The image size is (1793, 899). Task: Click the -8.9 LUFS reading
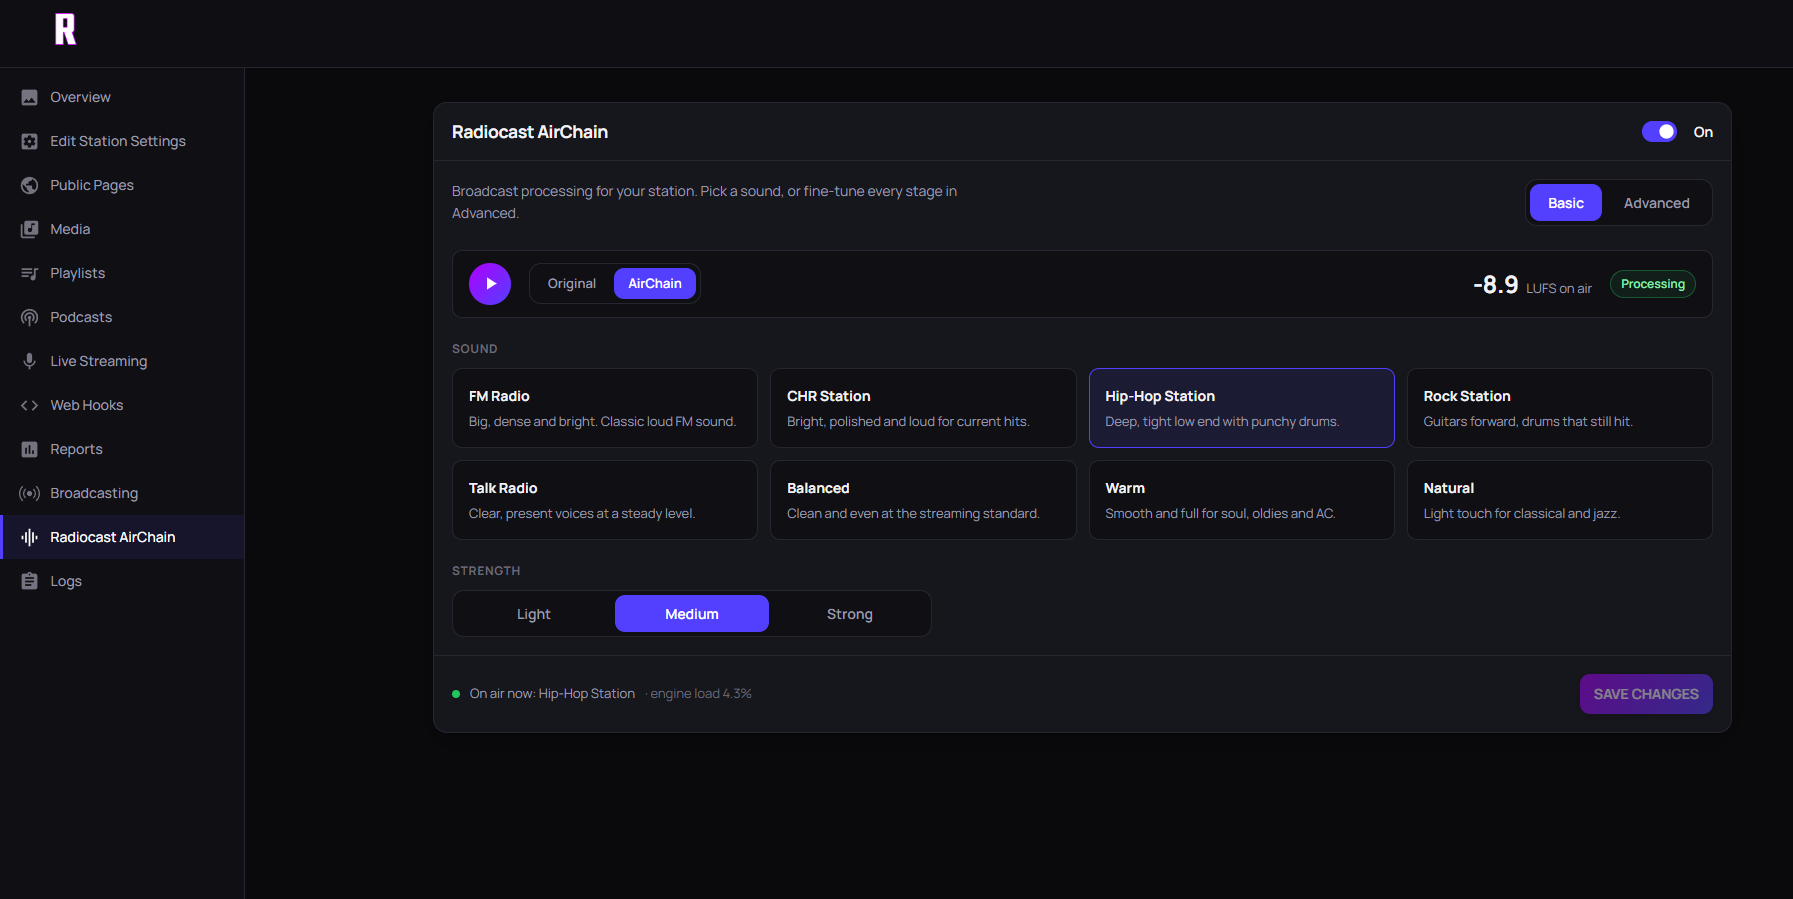(1532, 285)
